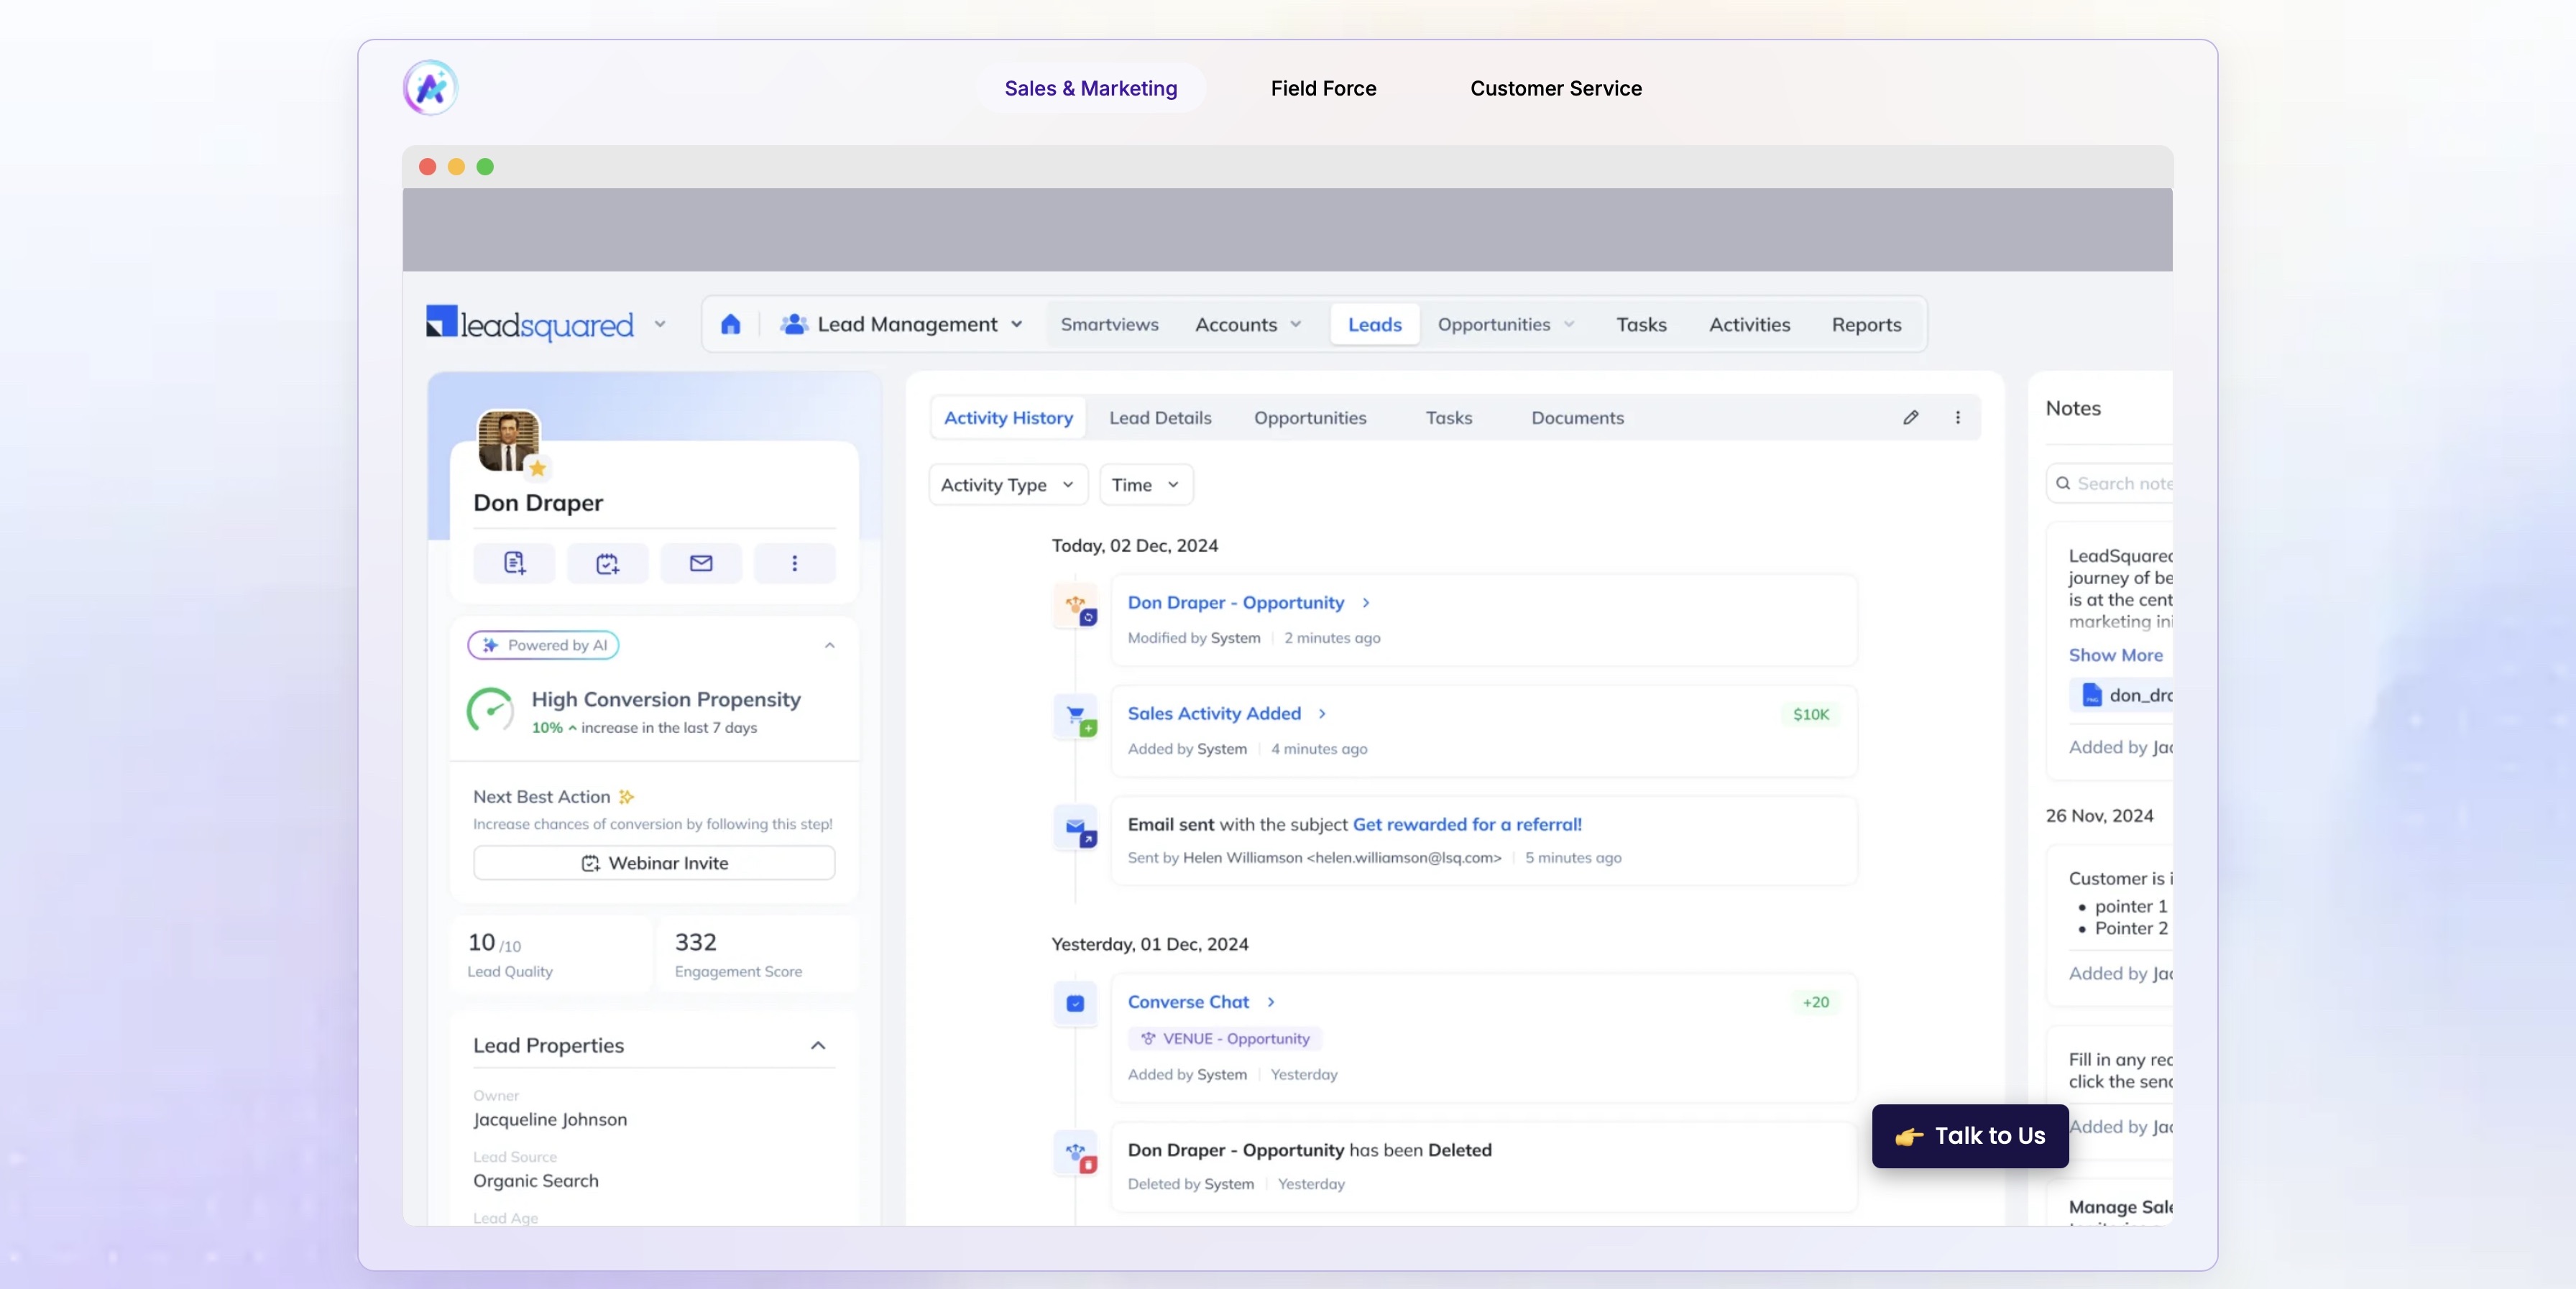The width and height of the screenshot is (2576, 1289).
Task: Click the pencil edit icon in activity panel
Action: [x=1910, y=418]
